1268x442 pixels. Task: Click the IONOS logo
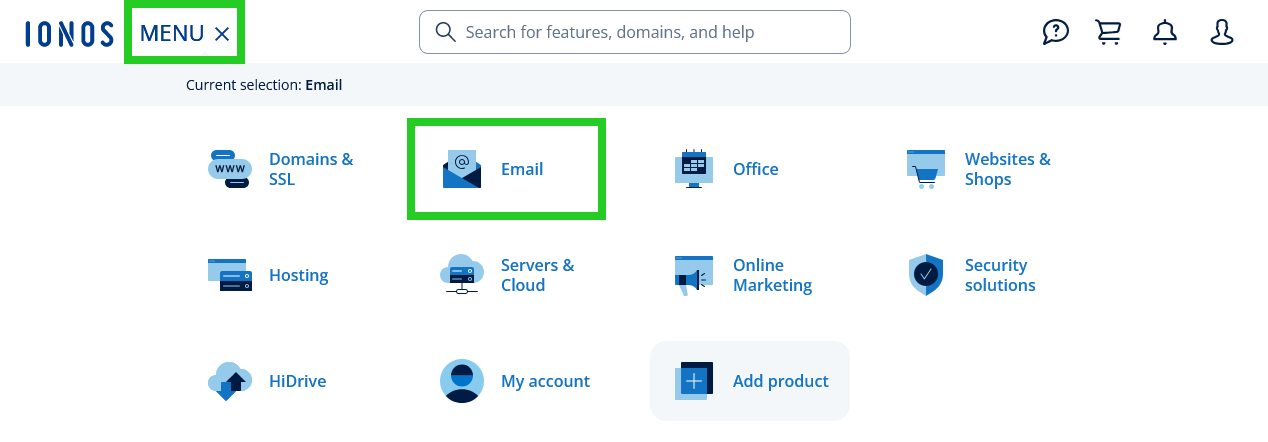click(x=69, y=33)
